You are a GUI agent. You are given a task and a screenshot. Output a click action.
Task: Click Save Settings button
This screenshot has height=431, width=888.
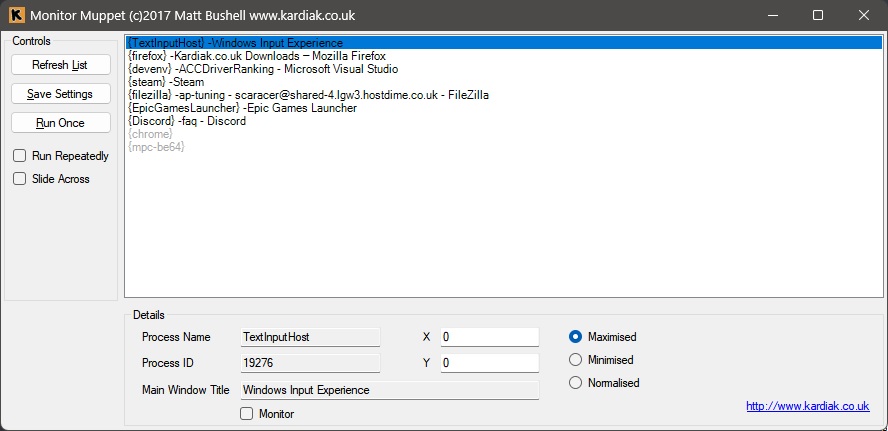click(61, 93)
